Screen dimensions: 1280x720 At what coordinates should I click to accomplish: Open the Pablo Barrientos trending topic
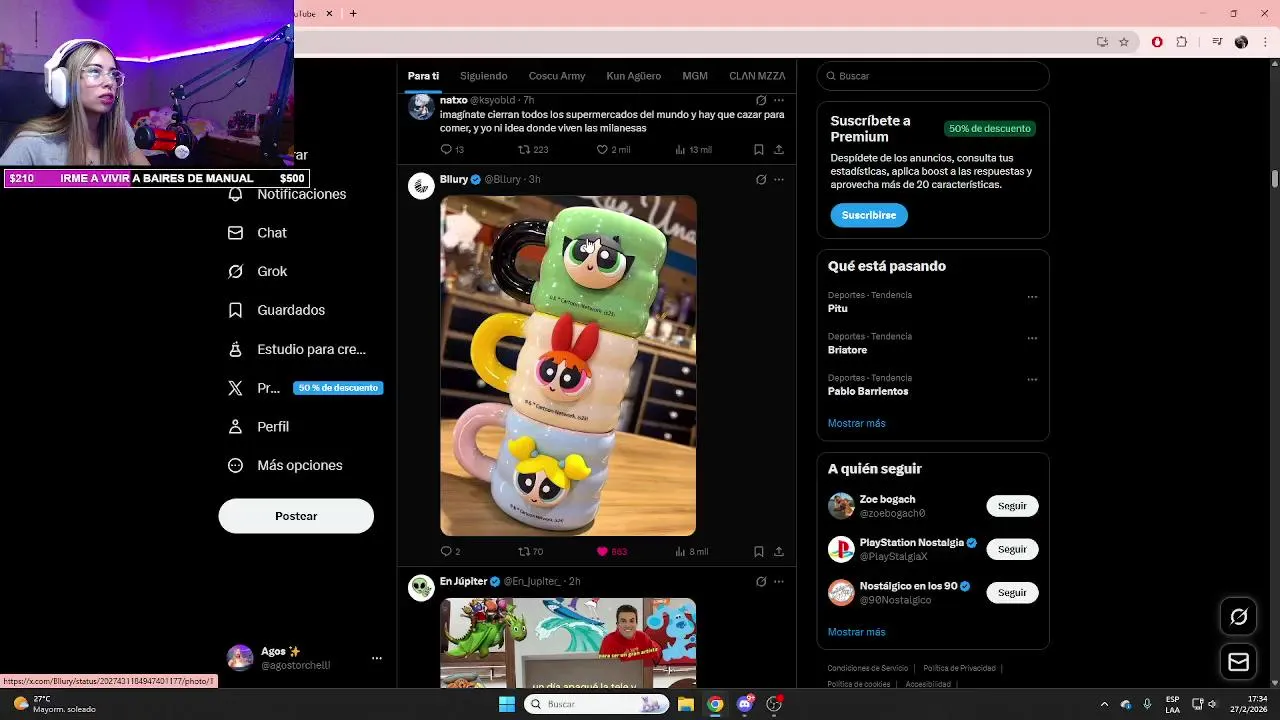(x=868, y=391)
